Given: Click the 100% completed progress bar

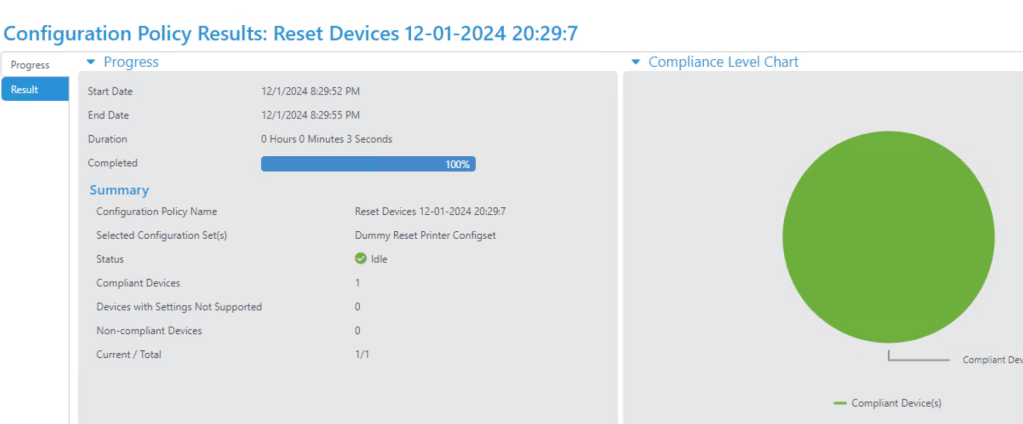Looking at the screenshot, I should (368, 164).
